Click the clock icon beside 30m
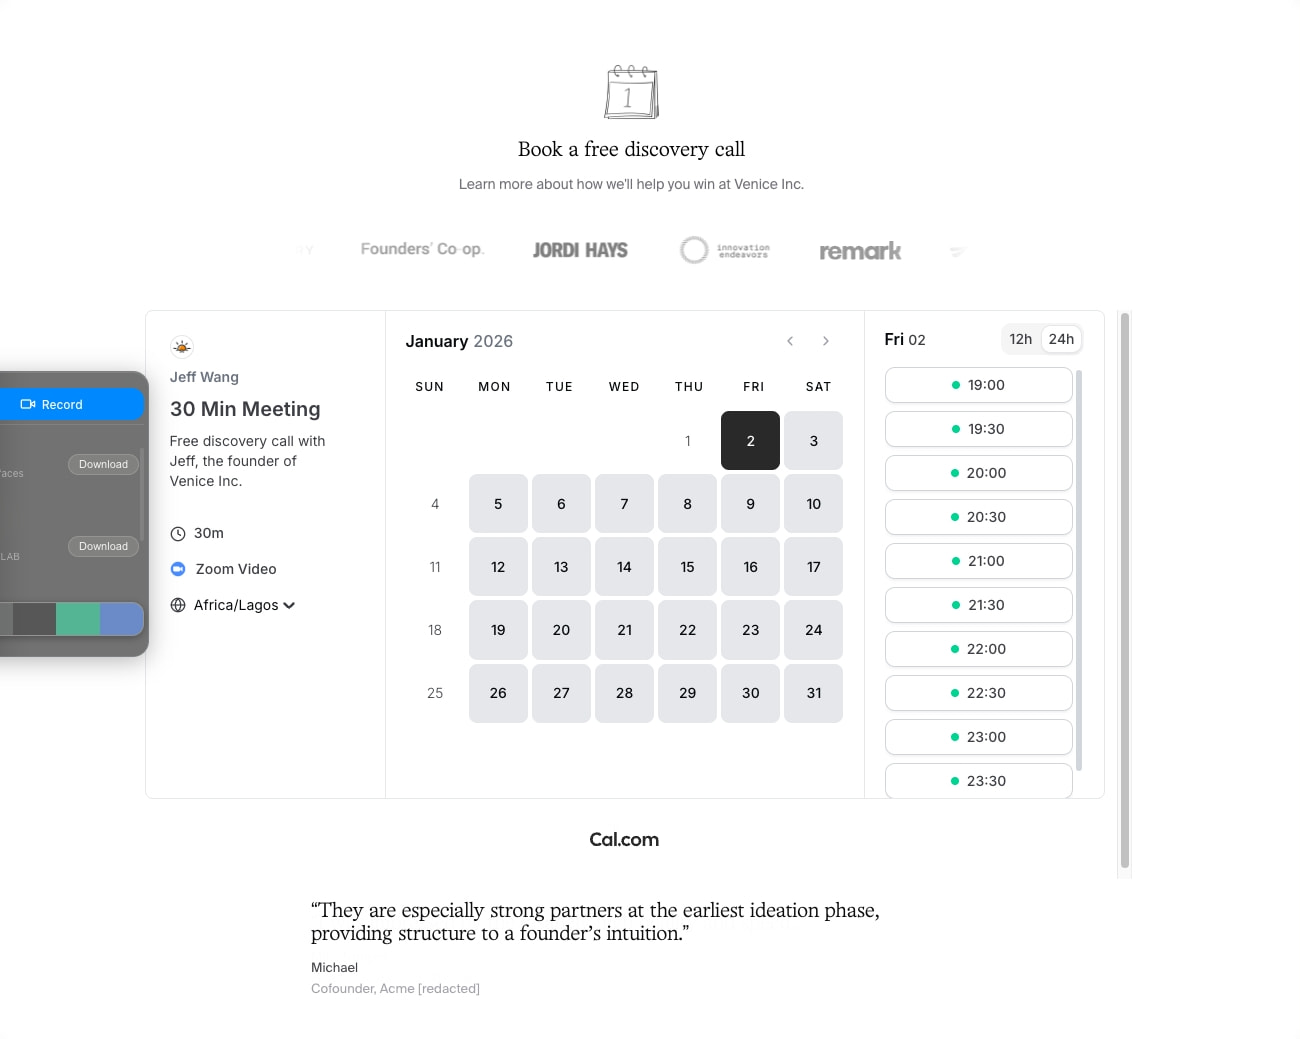Image resolution: width=1300 pixels, height=1039 pixels. [178, 534]
